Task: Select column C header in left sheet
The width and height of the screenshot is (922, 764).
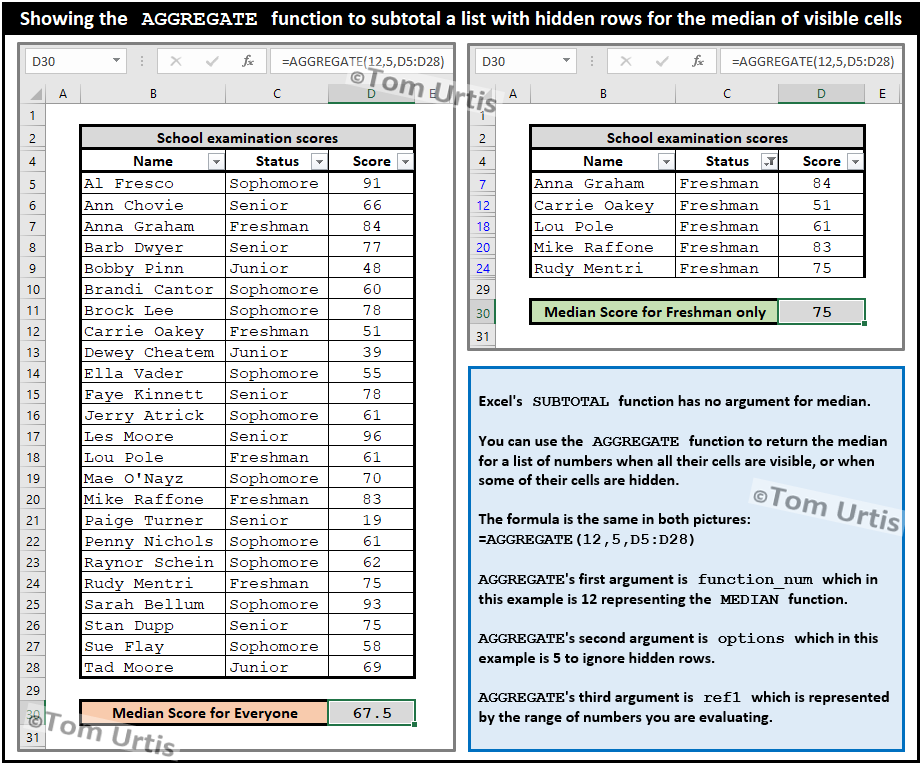Action: click(276, 94)
